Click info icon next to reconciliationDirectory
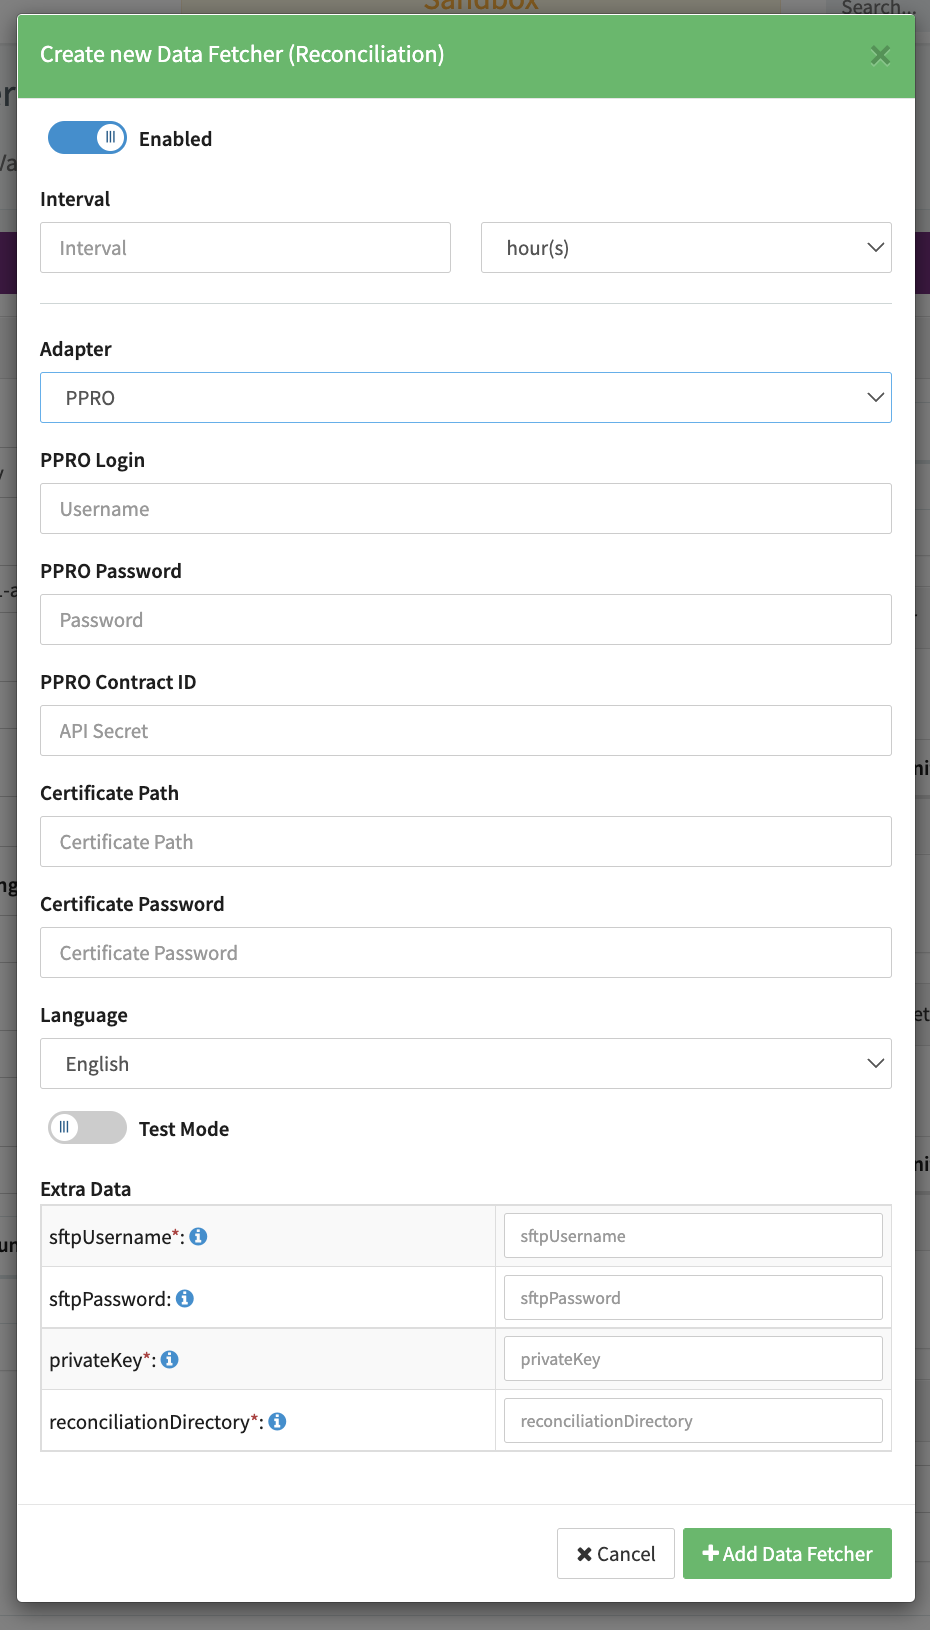 (x=278, y=1421)
